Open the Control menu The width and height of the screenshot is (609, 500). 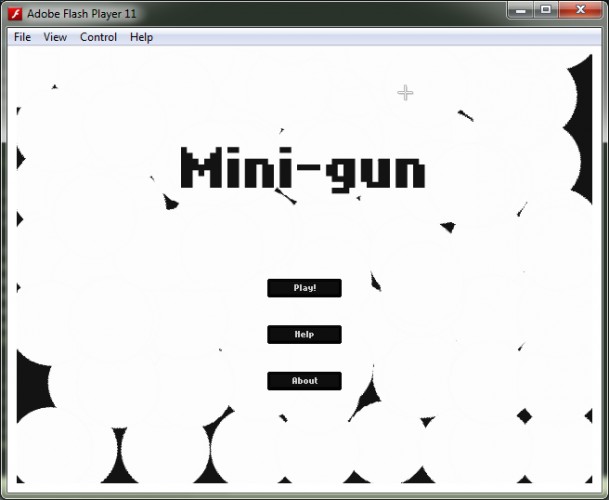pyautogui.click(x=98, y=37)
